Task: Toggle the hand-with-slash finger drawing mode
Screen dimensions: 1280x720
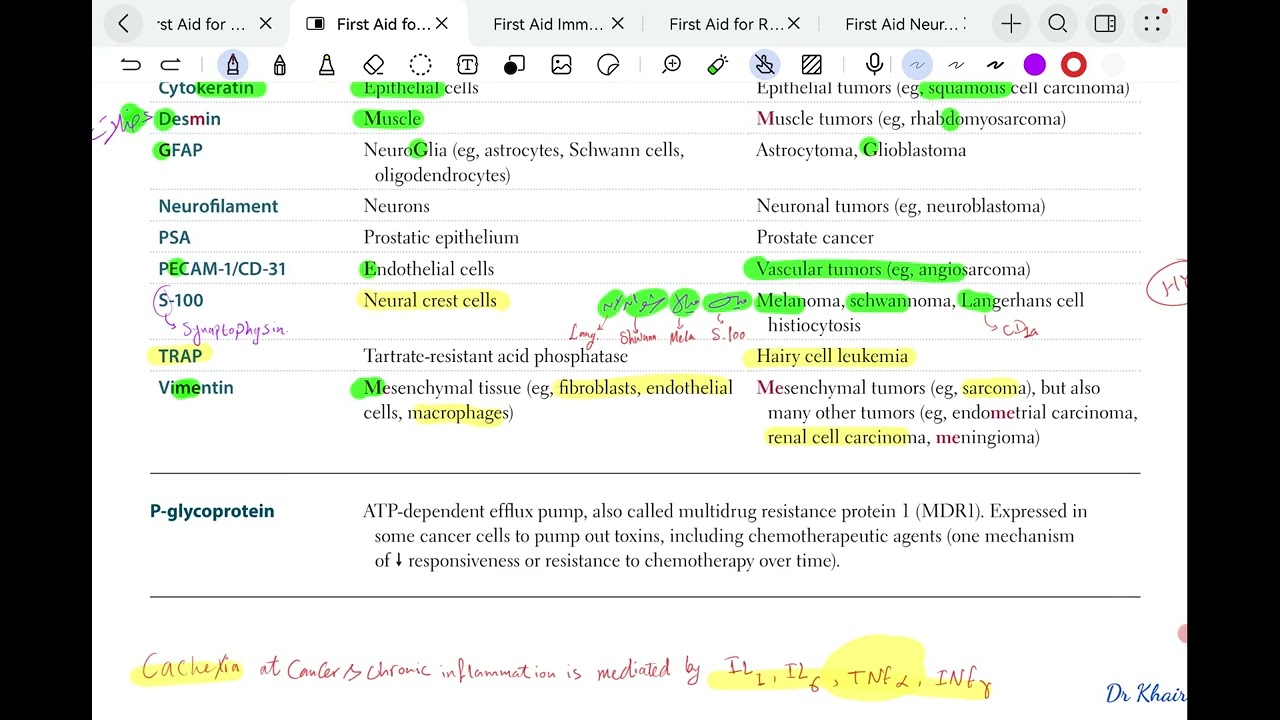Action: coord(765,65)
